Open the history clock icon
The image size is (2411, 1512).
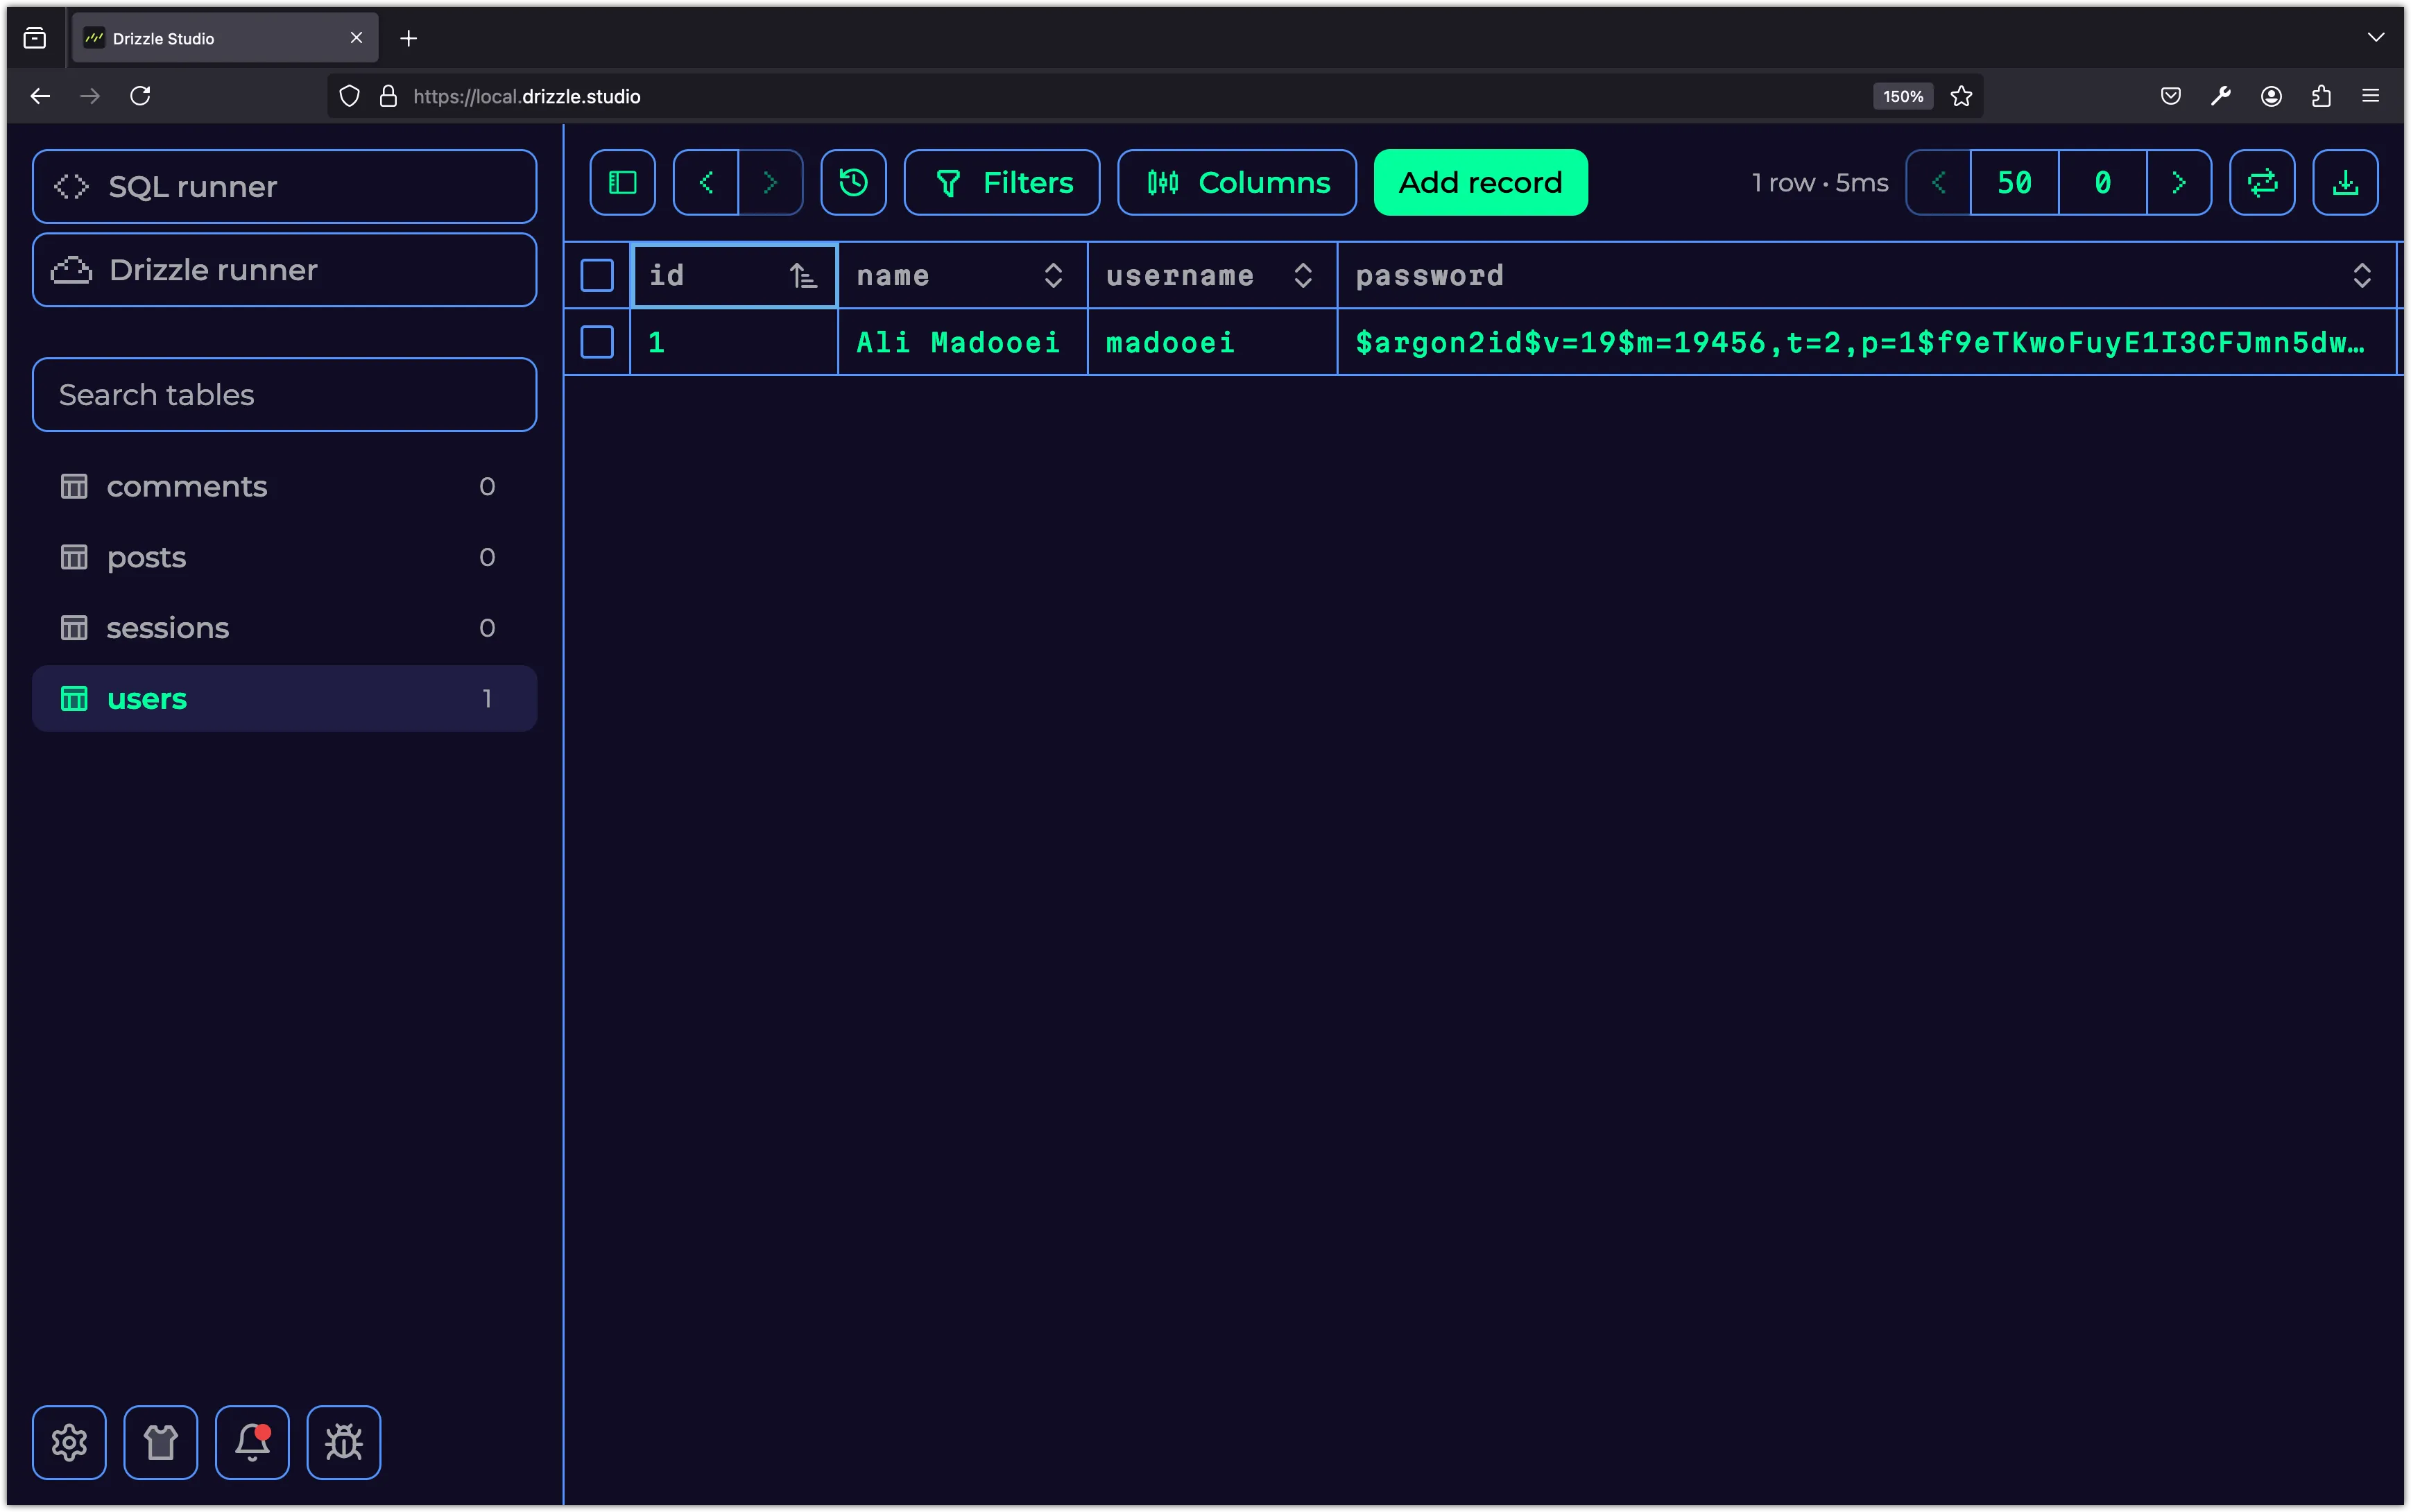[x=853, y=182]
